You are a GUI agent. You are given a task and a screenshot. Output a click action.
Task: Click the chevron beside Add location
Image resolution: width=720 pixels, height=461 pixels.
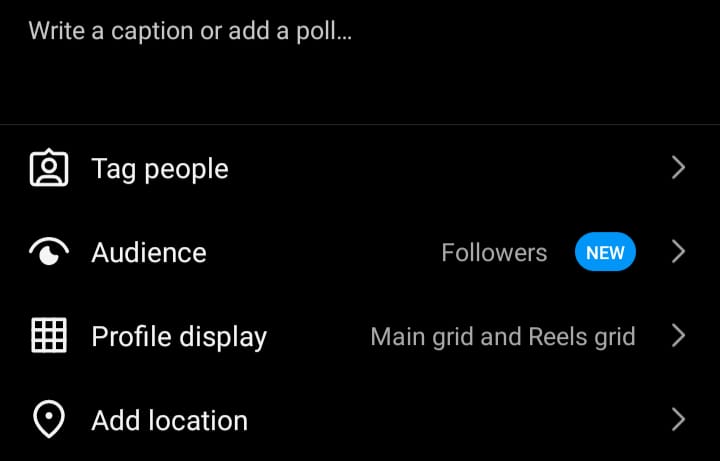(x=678, y=419)
